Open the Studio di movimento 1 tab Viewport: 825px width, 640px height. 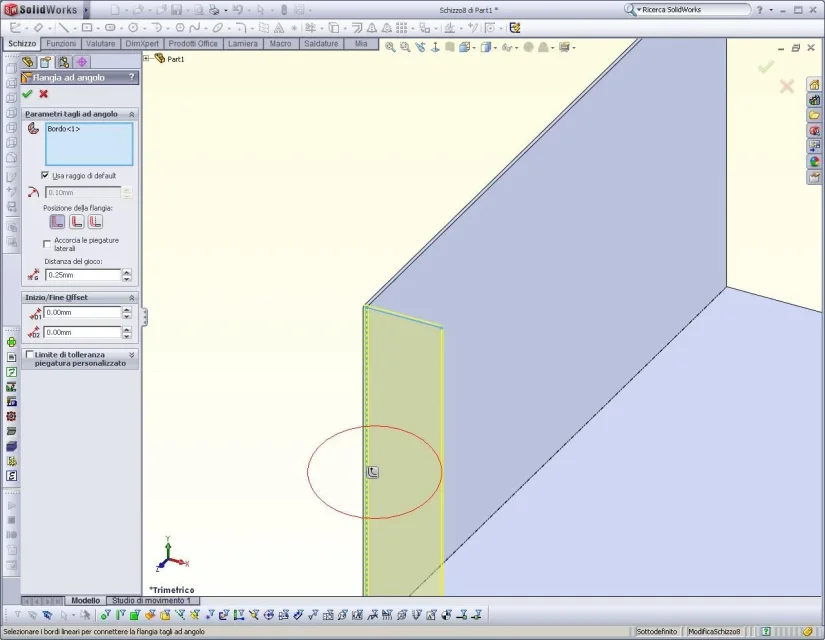click(152, 601)
